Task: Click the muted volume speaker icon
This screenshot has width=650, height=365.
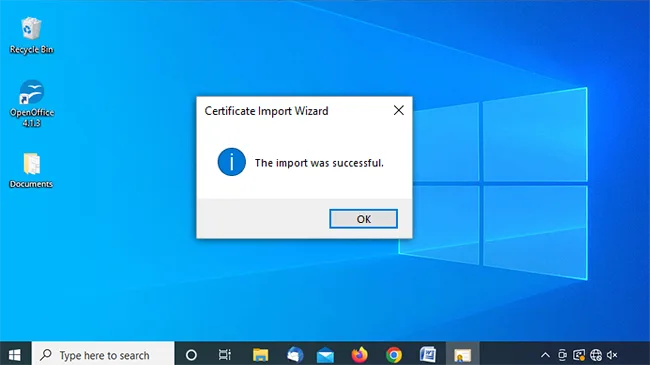Action: (x=612, y=355)
